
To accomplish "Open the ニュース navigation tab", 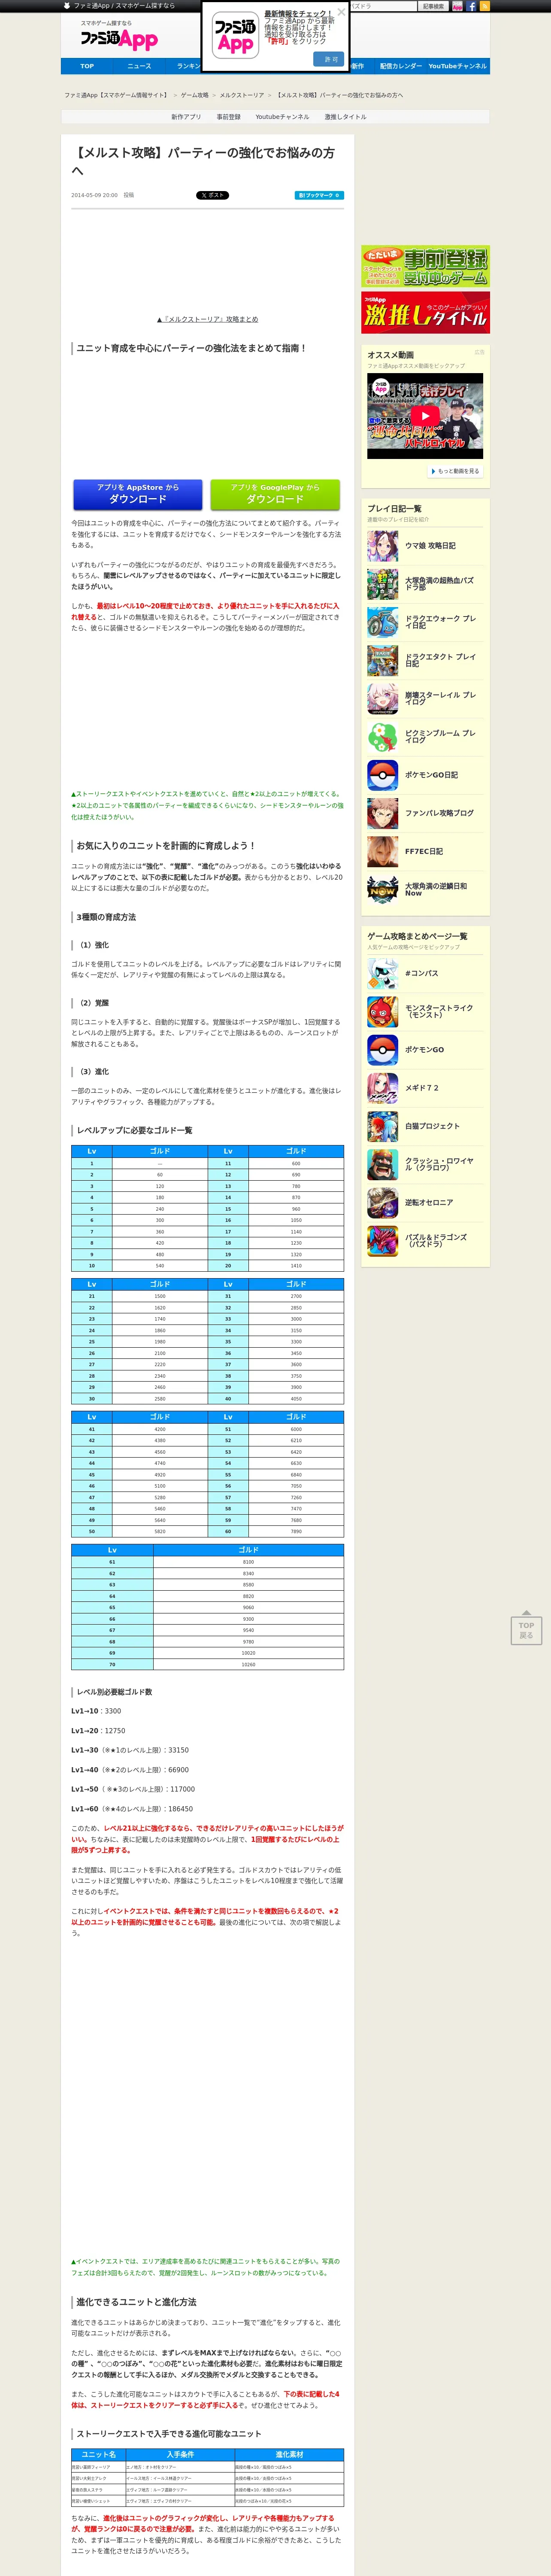I will coord(139,66).
